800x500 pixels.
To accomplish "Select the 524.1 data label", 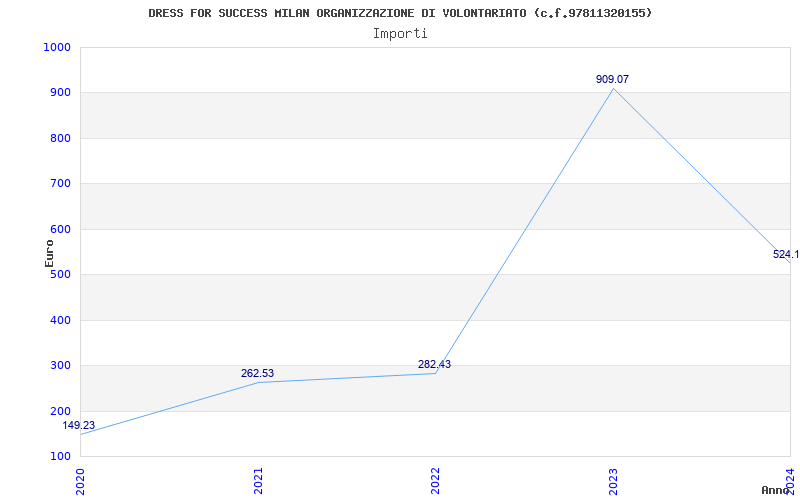I will (786, 255).
